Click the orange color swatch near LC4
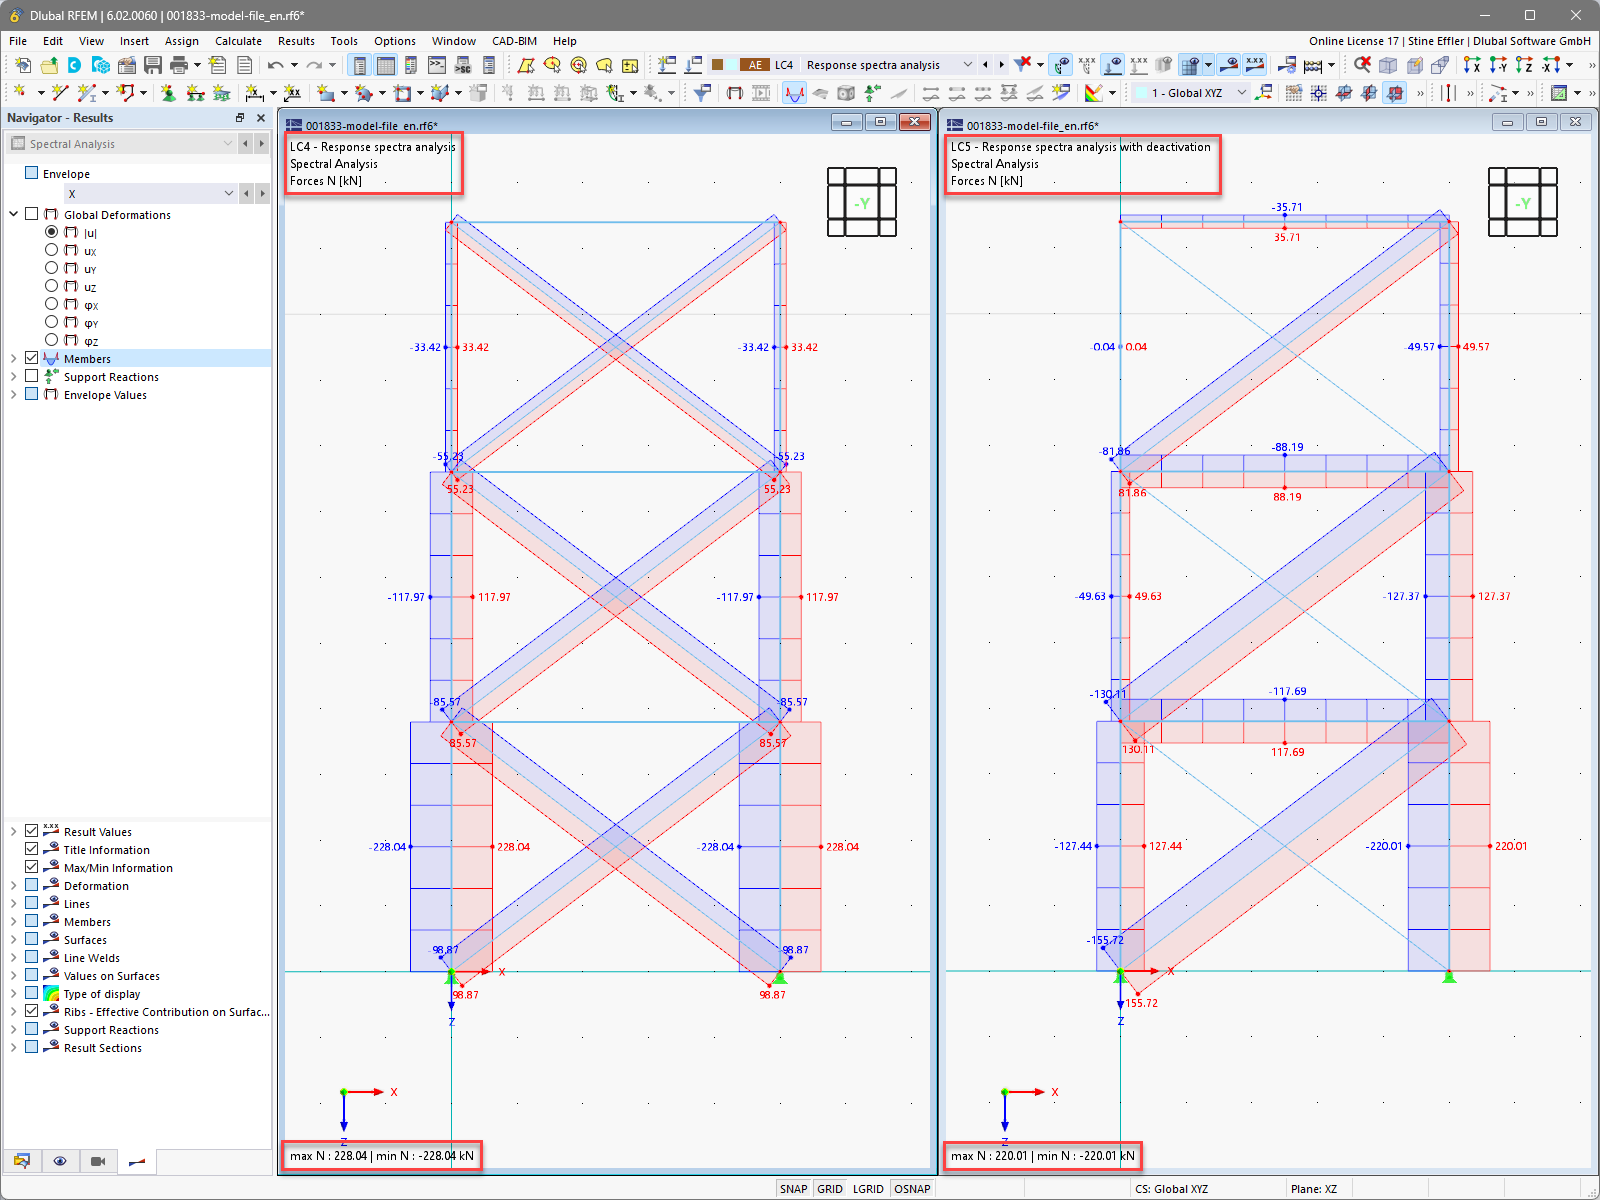This screenshot has height=1200, width=1600. pyautogui.click(x=718, y=64)
